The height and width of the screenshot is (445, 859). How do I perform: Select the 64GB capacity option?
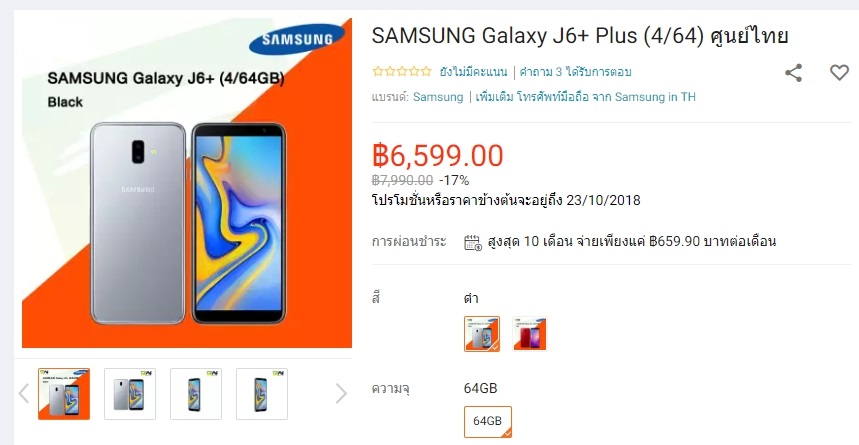point(488,421)
